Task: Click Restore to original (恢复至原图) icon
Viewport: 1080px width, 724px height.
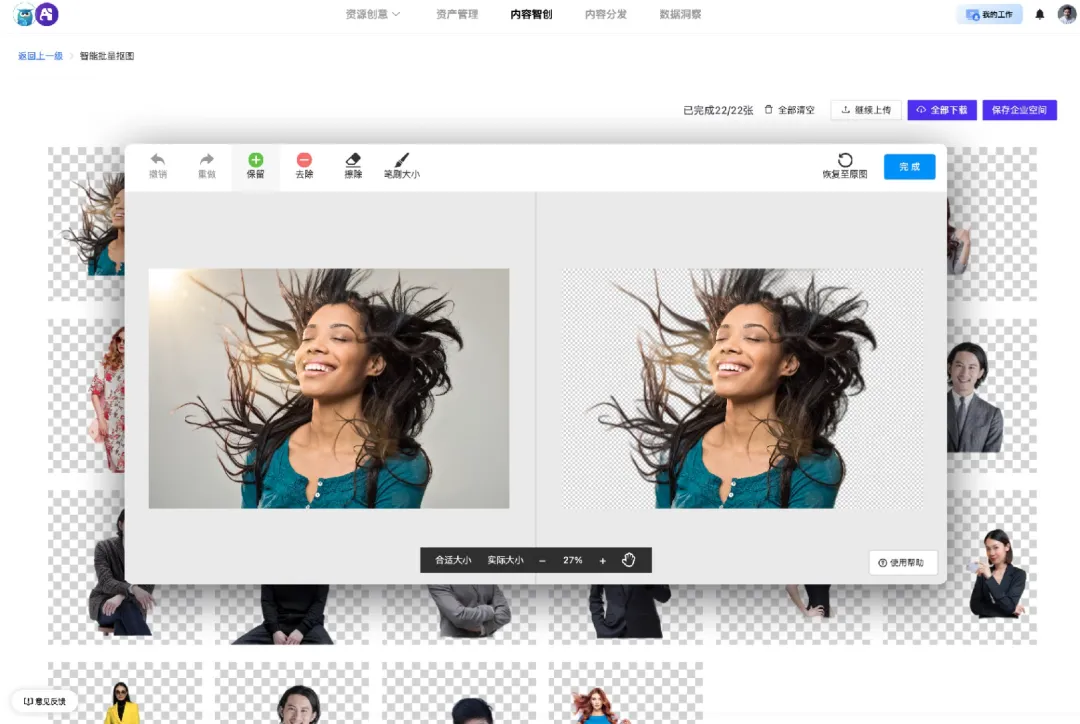Action: (x=845, y=166)
